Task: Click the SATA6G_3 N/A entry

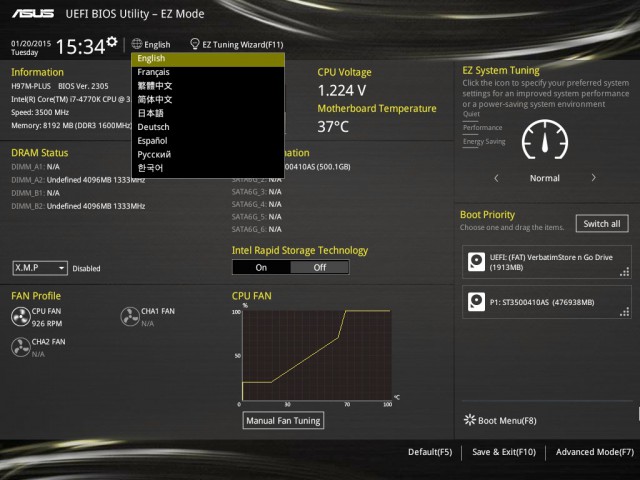Action: tap(256, 191)
